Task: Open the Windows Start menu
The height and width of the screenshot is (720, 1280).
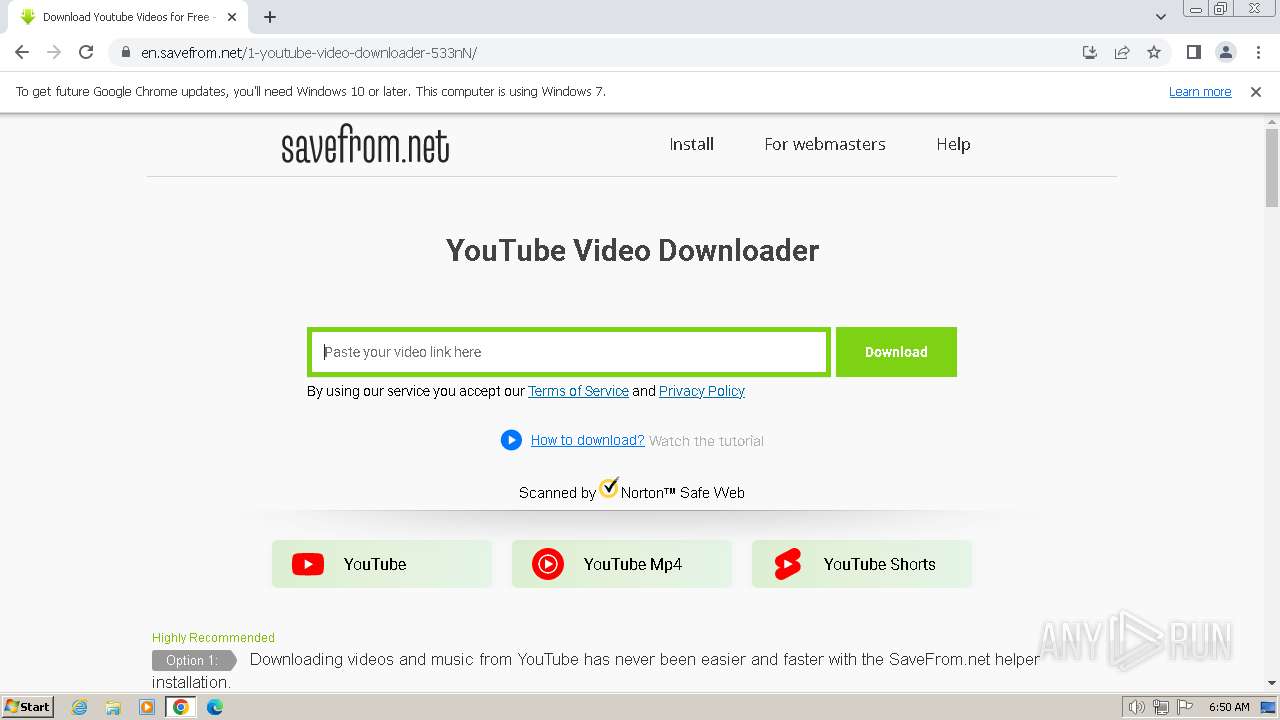Action: click(x=27, y=707)
